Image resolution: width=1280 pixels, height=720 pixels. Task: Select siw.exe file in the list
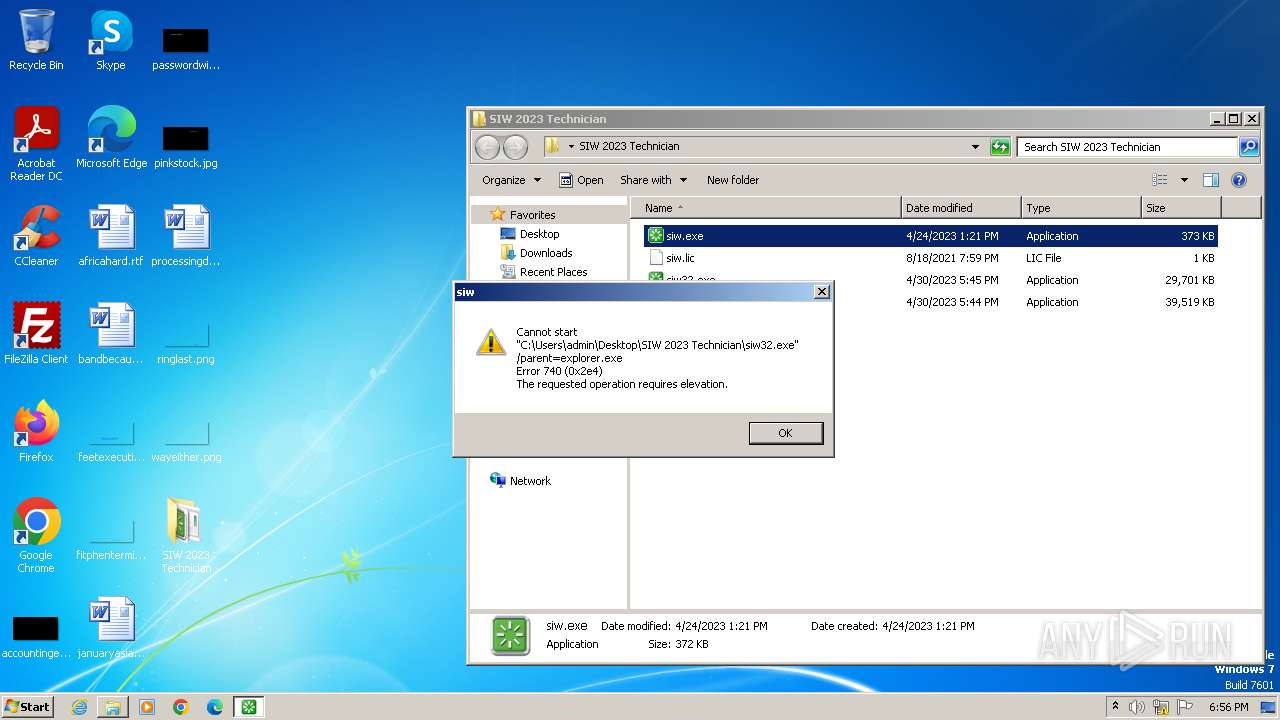tap(930, 236)
